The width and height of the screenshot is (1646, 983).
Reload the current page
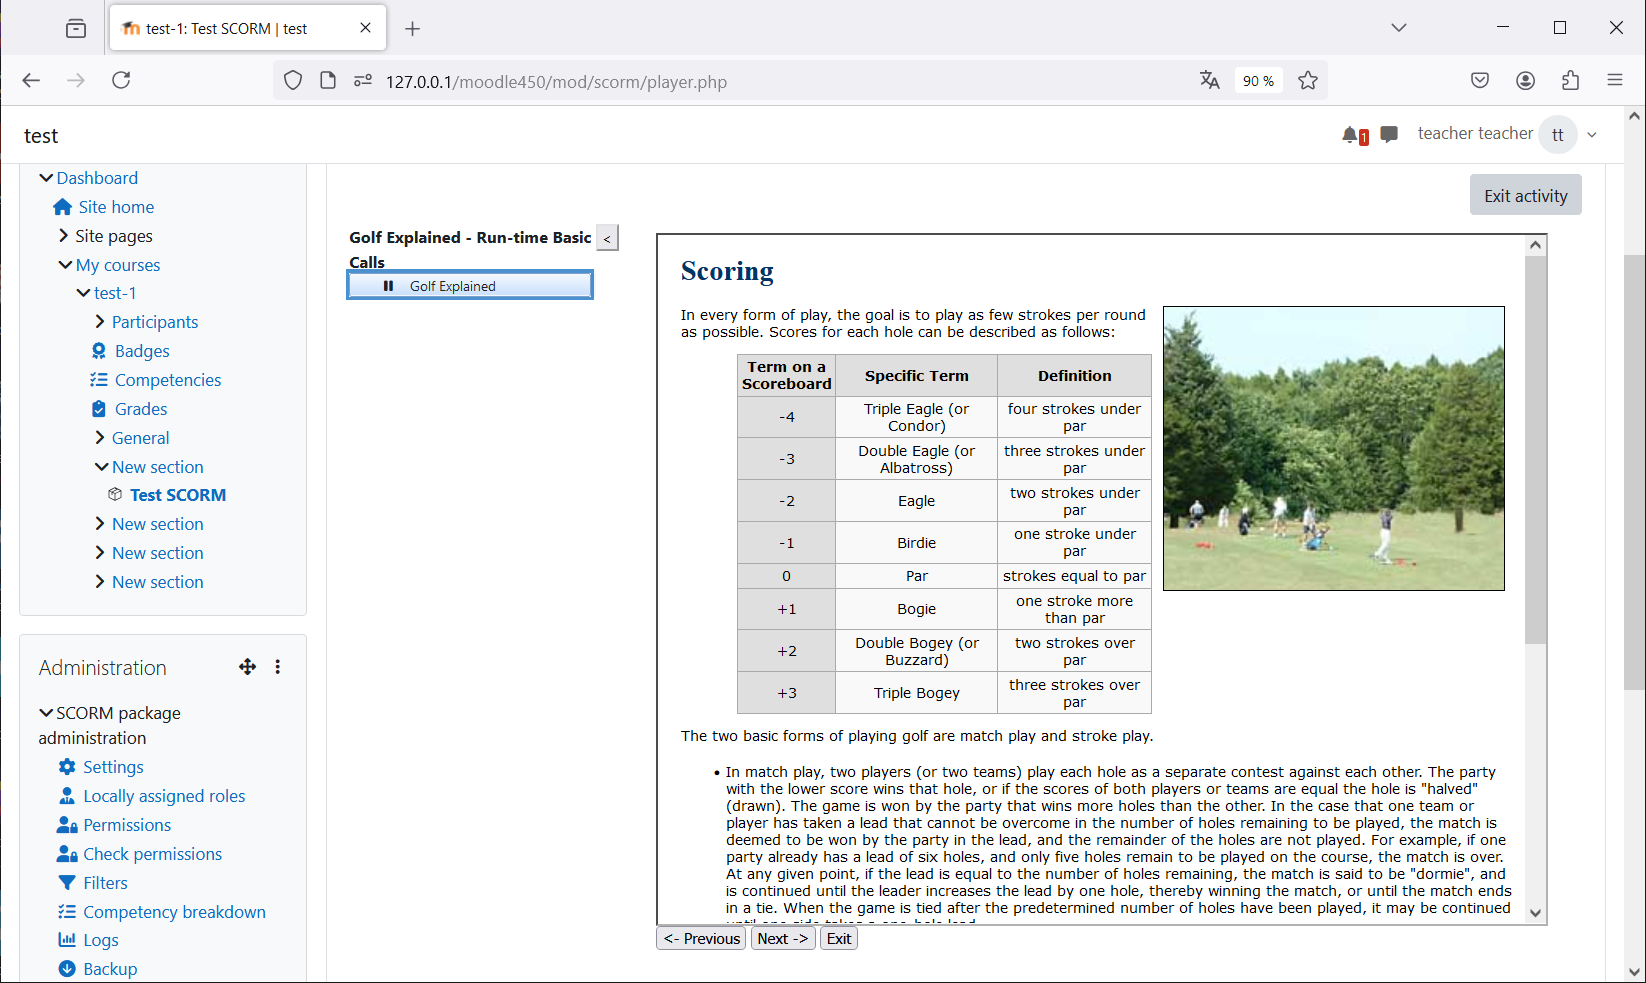121,80
